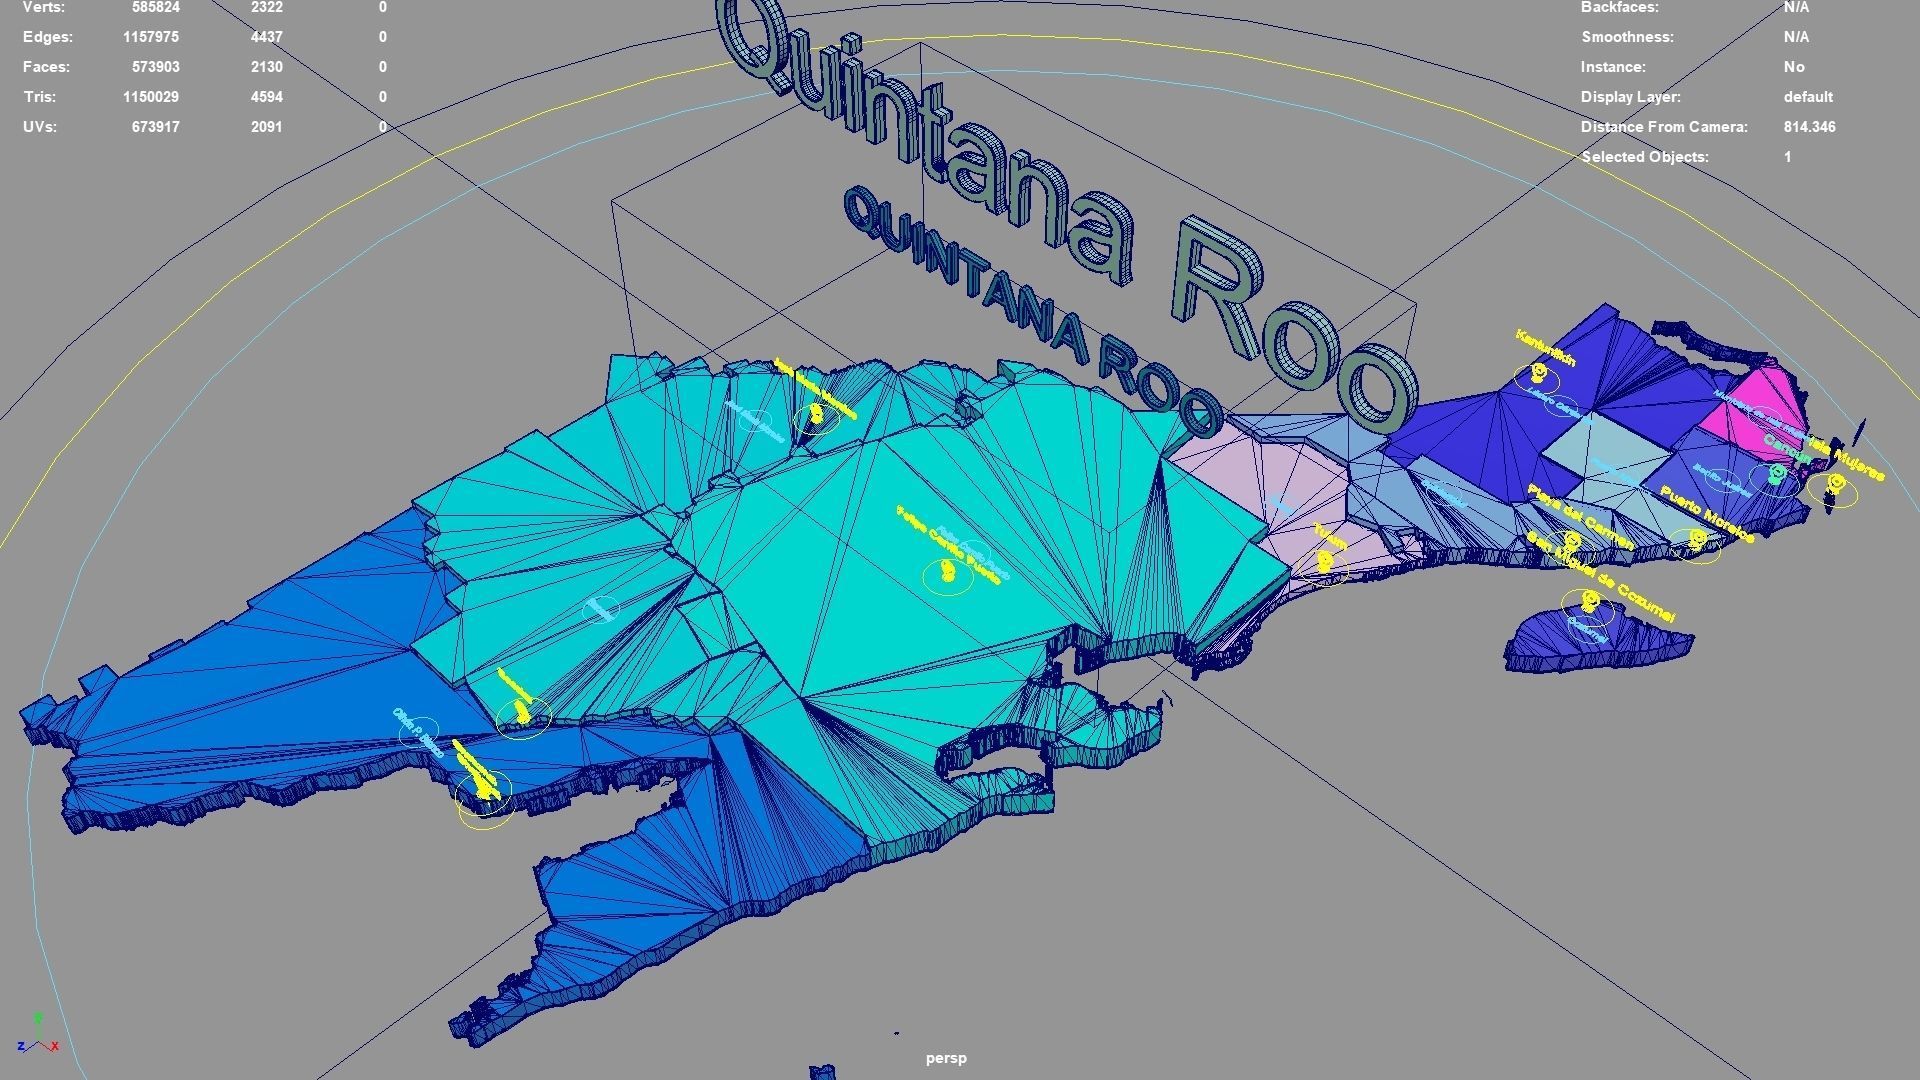Image resolution: width=1920 pixels, height=1080 pixels.
Task: Click the persp camera label
Action: (x=947, y=1057)
